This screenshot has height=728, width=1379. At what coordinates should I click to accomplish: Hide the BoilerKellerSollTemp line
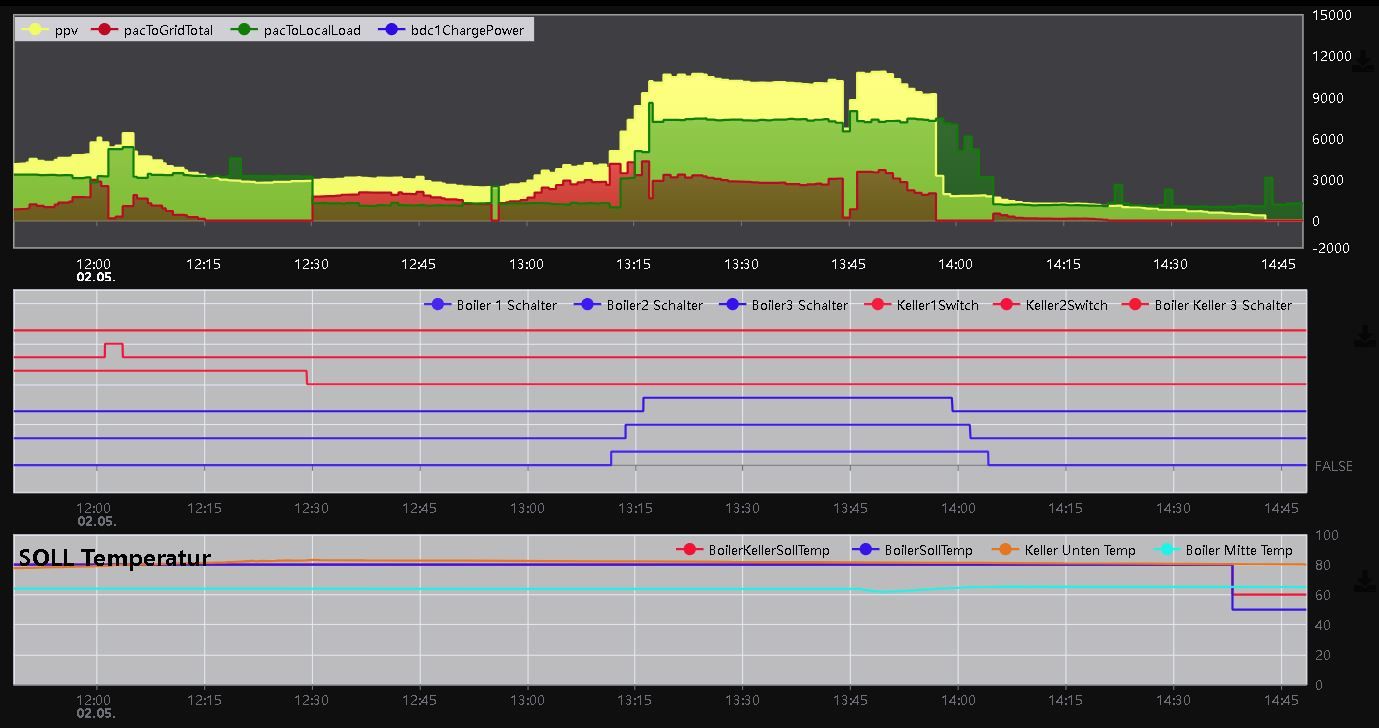click(753, 550)
